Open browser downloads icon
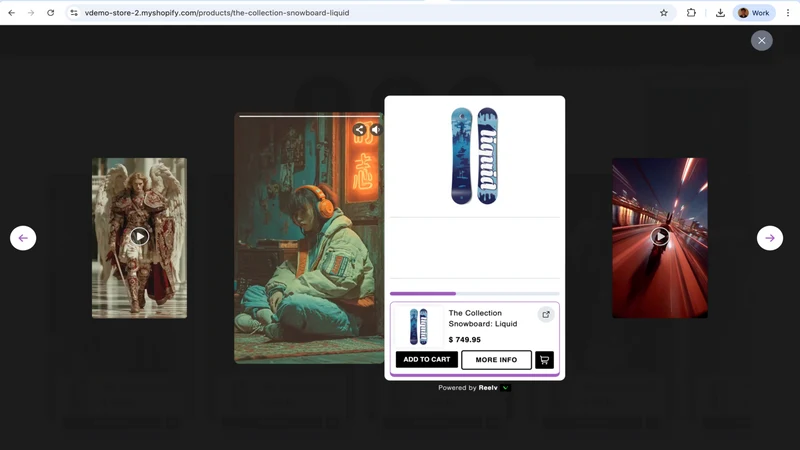 (x=720, y=13)
